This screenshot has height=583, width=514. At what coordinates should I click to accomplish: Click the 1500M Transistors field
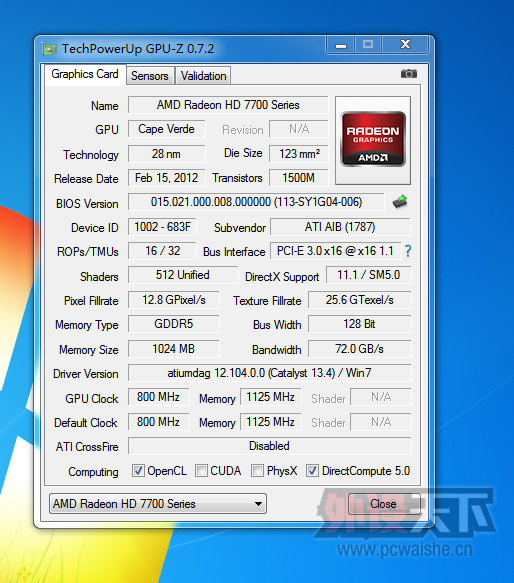click(x=299, y=178)
